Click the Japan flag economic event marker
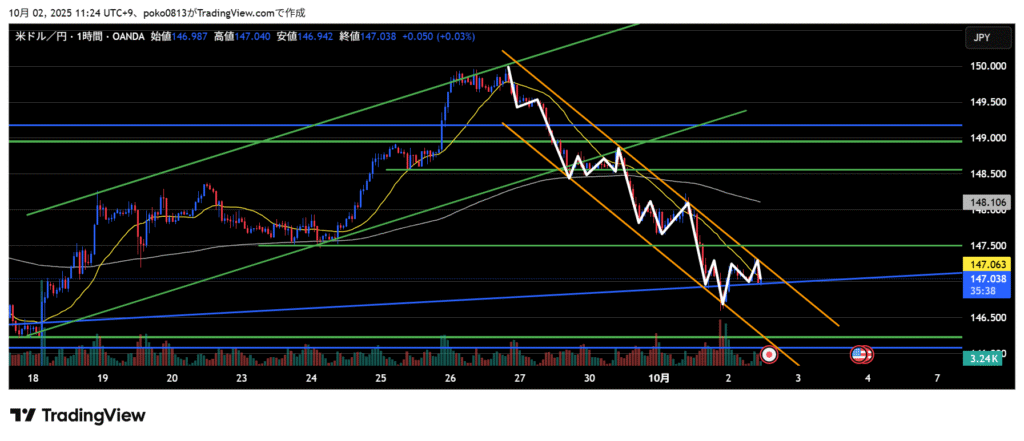 (x=768, y=353)
